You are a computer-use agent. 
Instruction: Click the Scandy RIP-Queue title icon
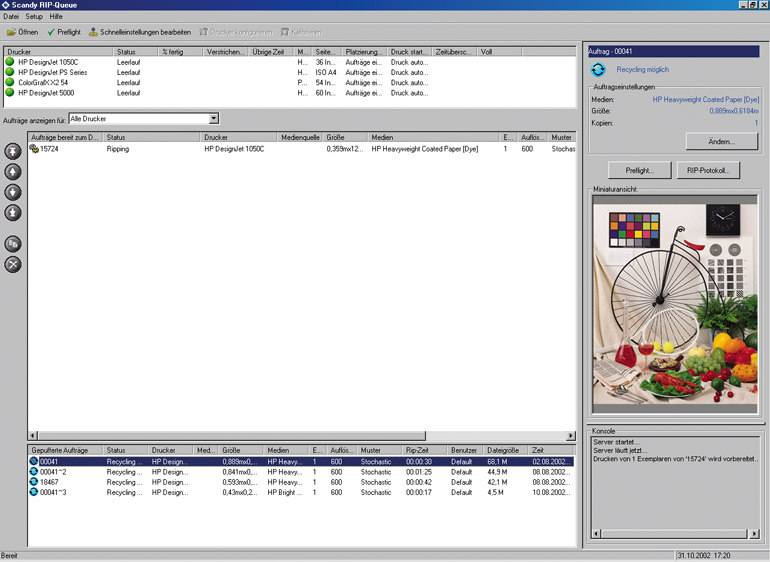click(5, 5)
